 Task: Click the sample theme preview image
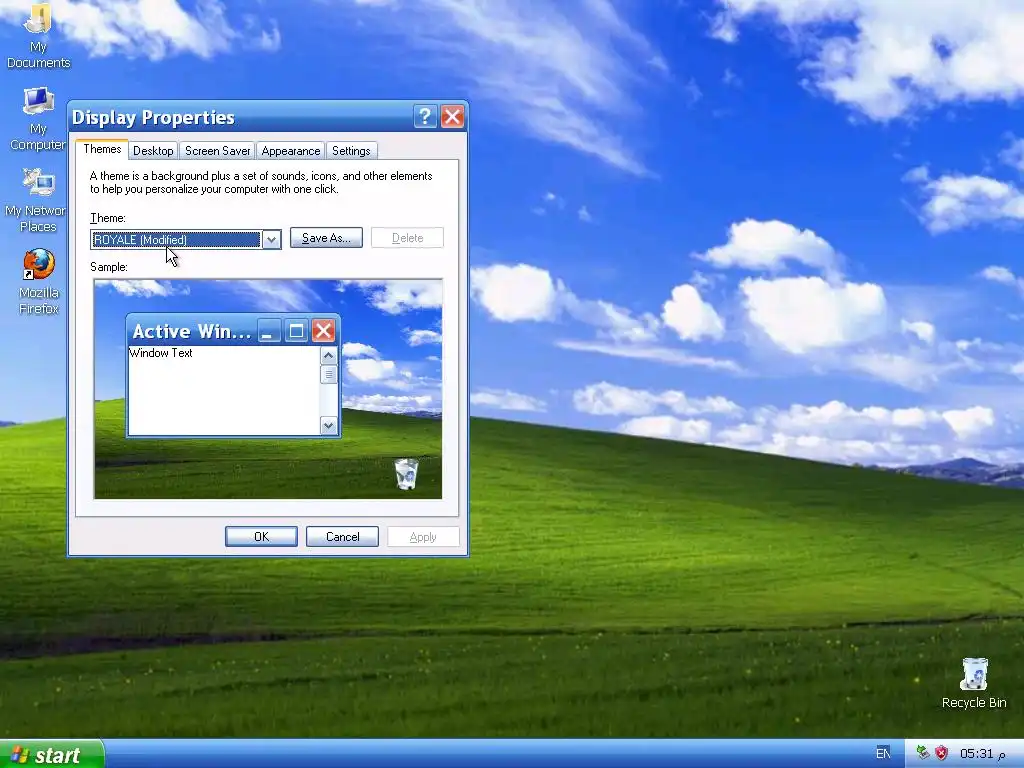(x=268, y=389)
